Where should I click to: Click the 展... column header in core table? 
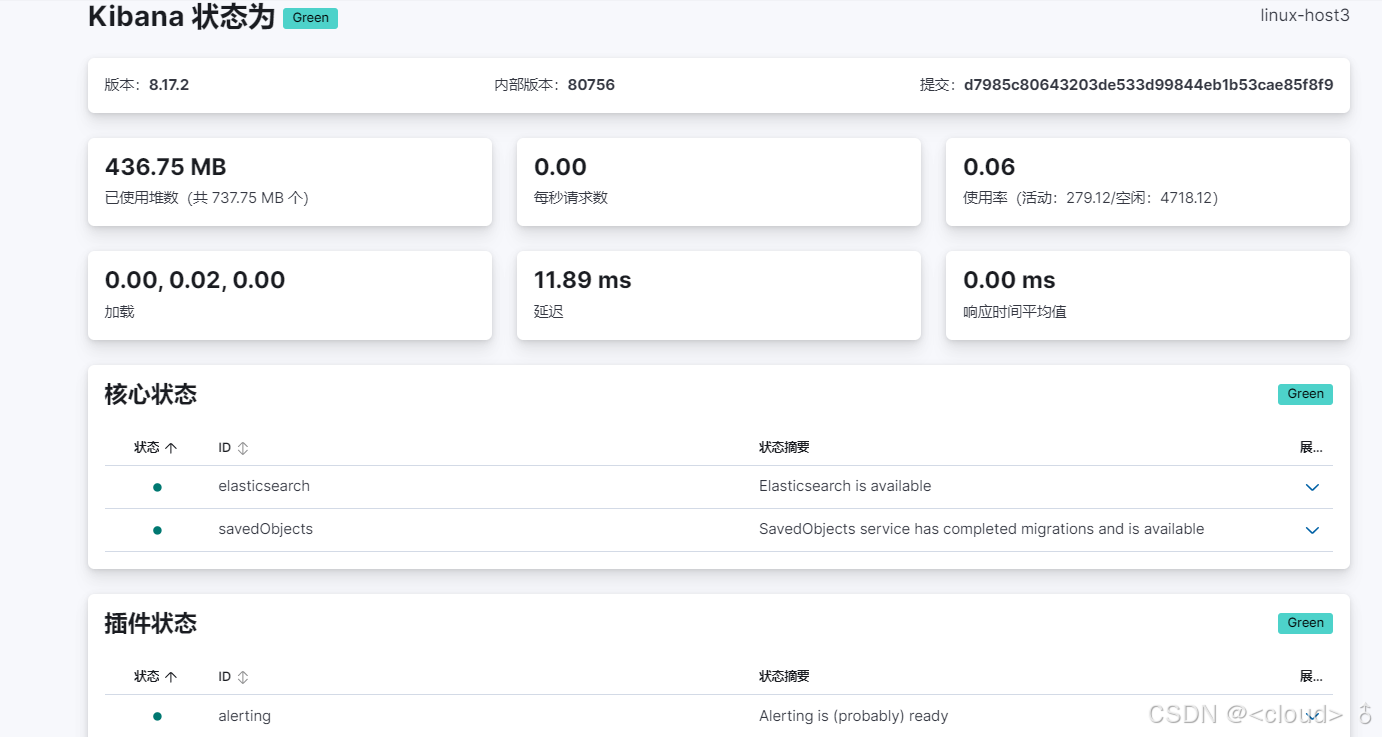1311,448
